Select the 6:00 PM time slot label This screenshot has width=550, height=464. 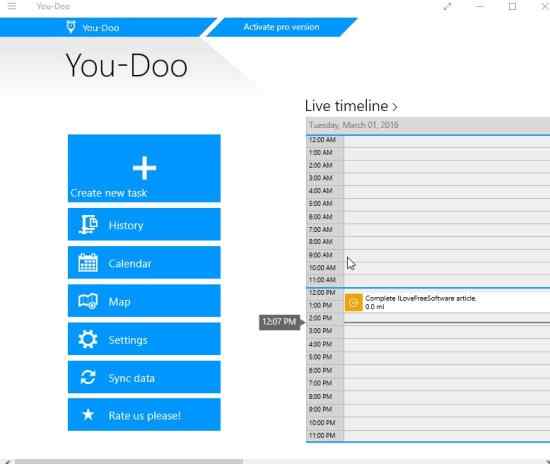pyautogui.click(x=320, y=370)
